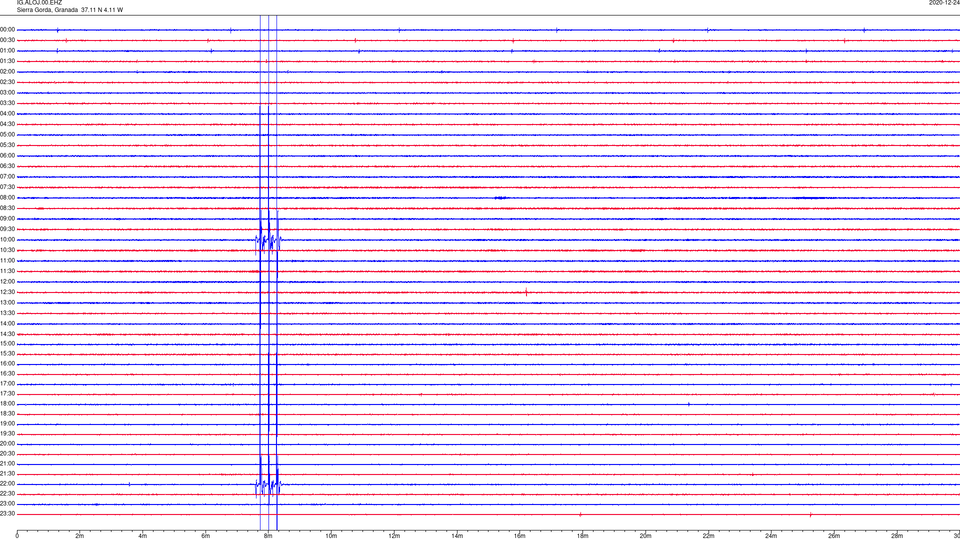
Task: Click the 18m tick on the time axis
Action: [x=583, y=536]
